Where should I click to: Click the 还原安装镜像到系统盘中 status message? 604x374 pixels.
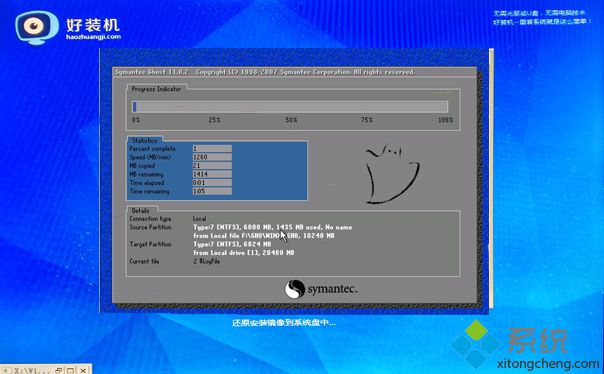284,323
